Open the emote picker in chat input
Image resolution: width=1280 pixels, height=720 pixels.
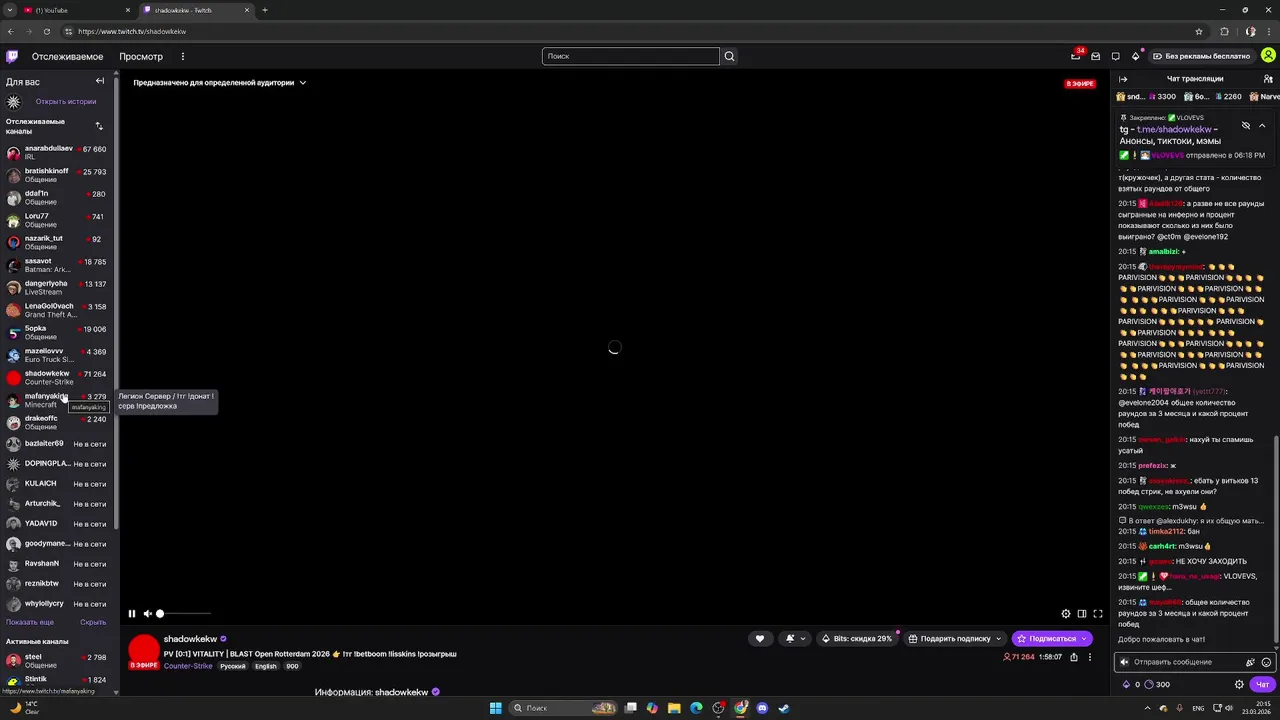(x=1266, y=662)
